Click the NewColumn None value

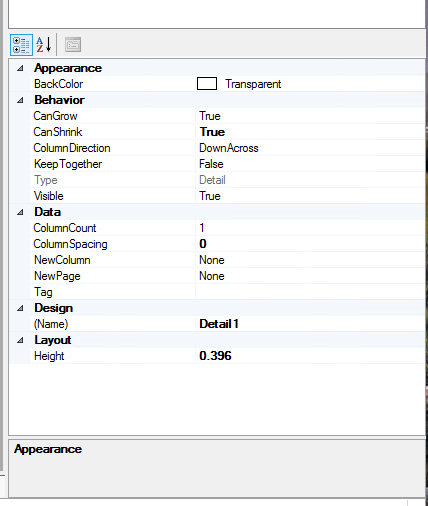point(212,260)
